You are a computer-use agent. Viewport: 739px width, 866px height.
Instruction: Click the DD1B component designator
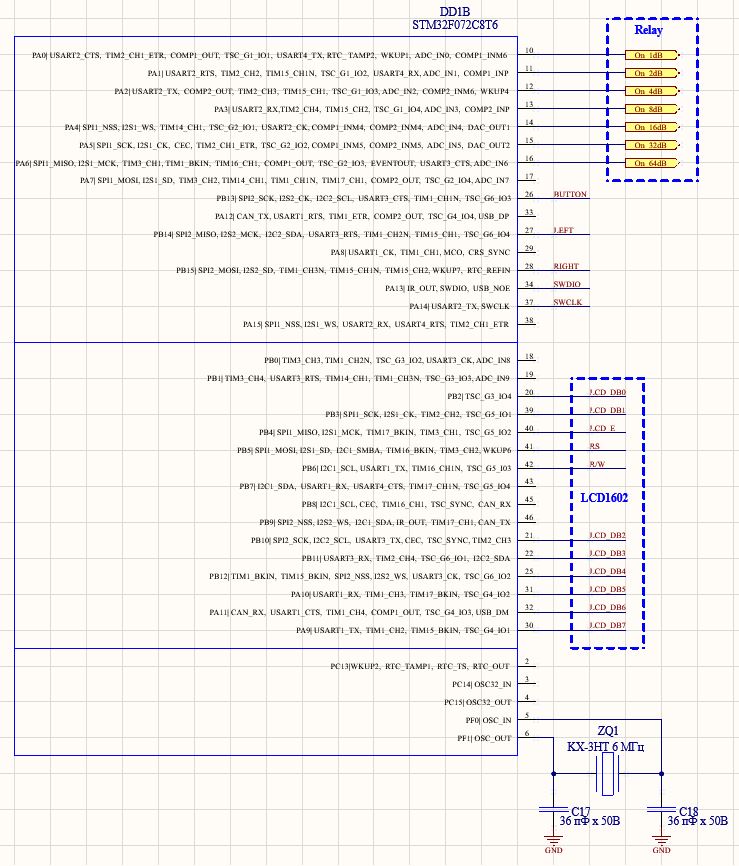tap(455, 12)
